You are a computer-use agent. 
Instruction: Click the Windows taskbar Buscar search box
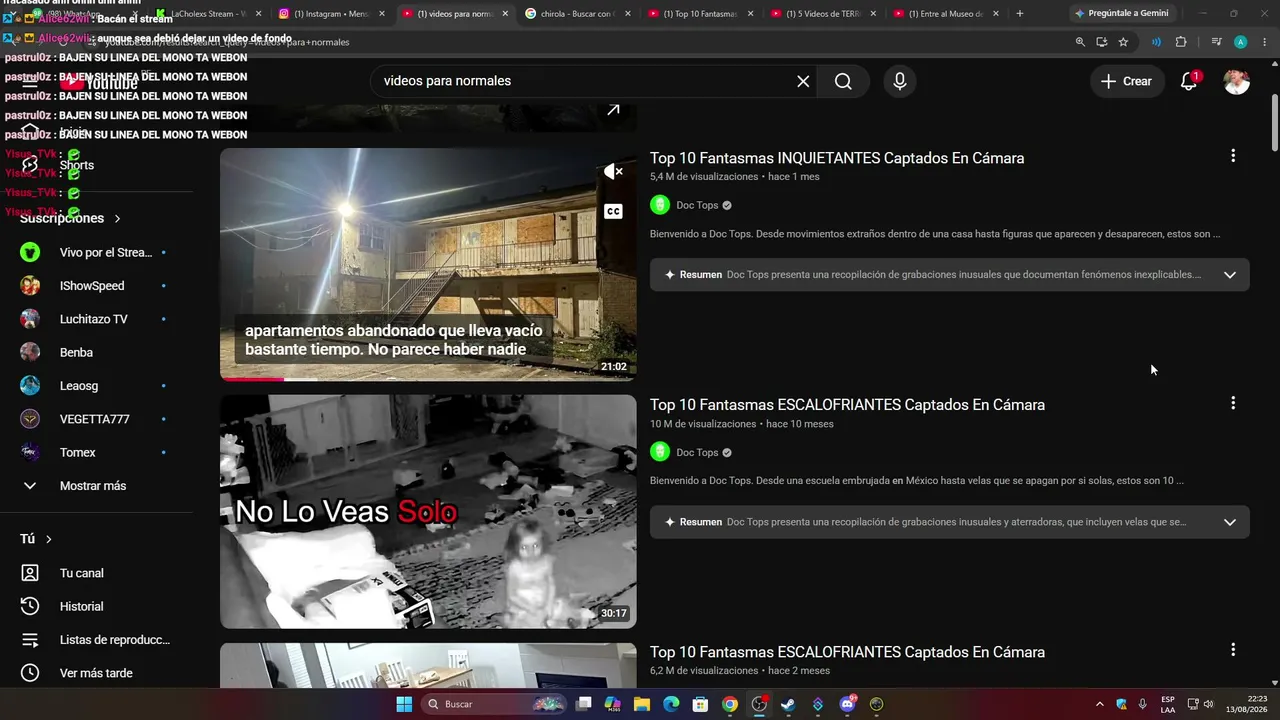click(495, 704)
